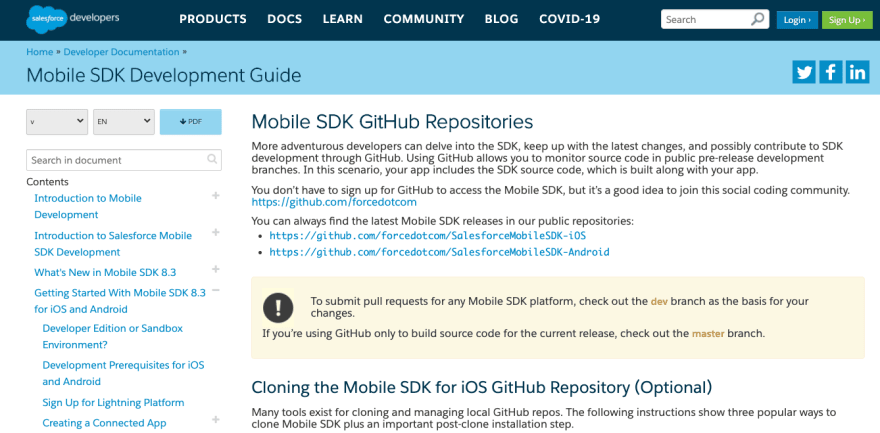Click the magnifier icon in top search
The width and height of the screenshot is (880, 433).
coord(758,19)
